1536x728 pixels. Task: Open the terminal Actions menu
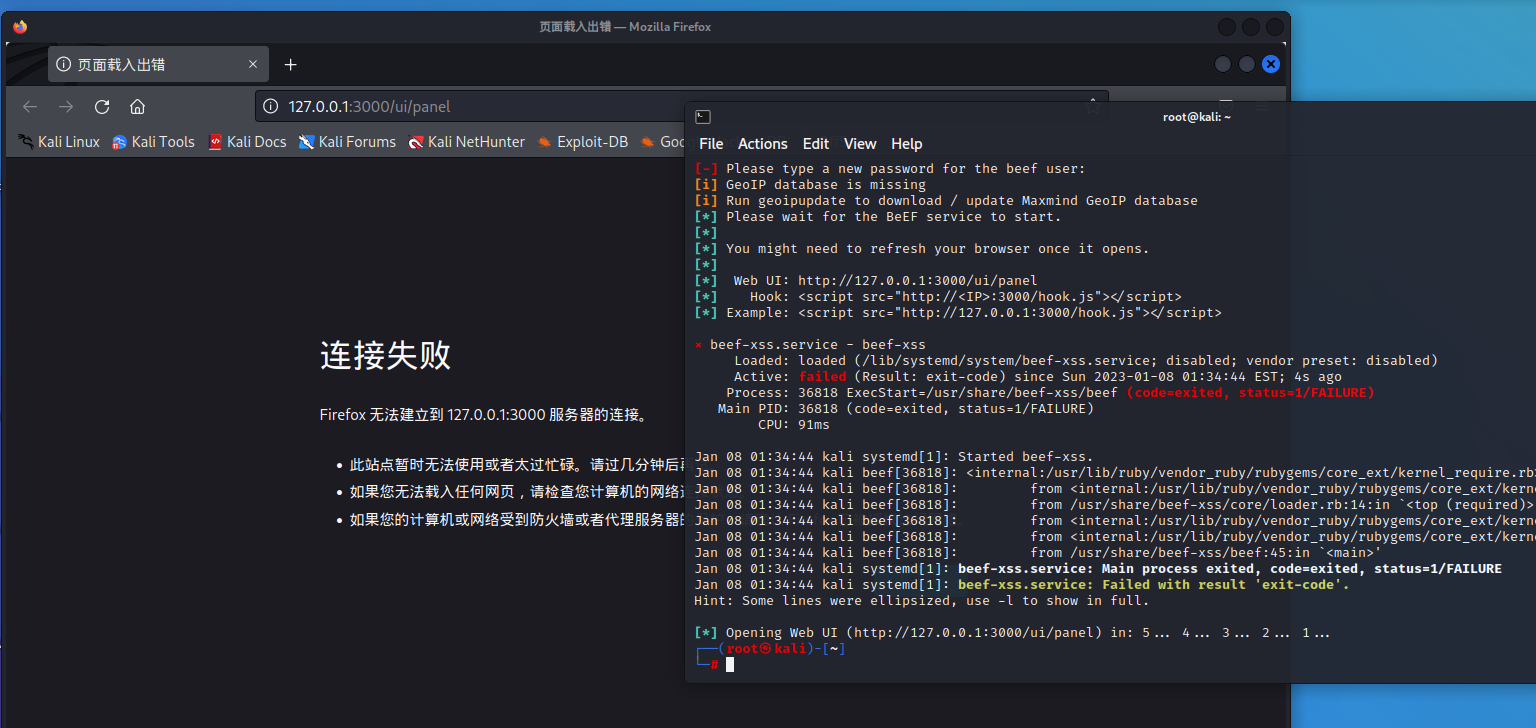pyautogui.click(x=763, y=144)
